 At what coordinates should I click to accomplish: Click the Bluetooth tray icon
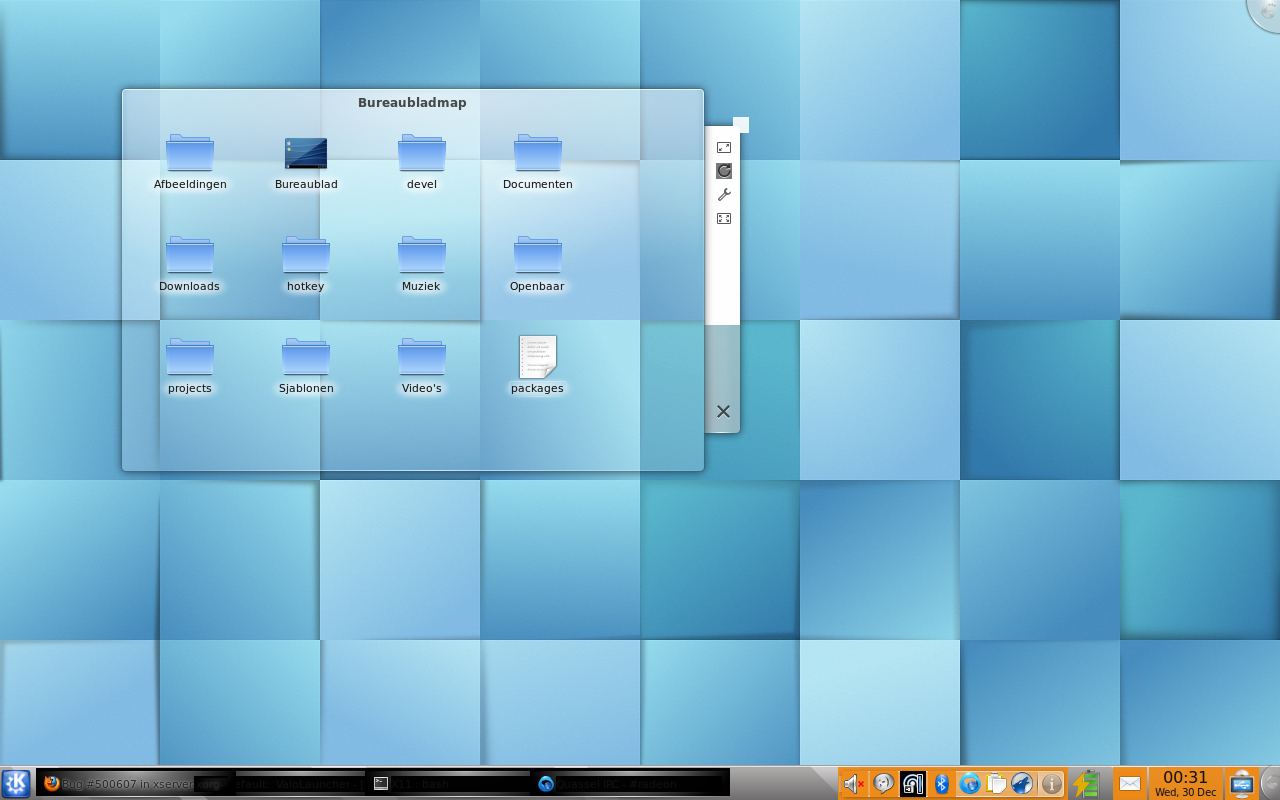coord(941,784)
